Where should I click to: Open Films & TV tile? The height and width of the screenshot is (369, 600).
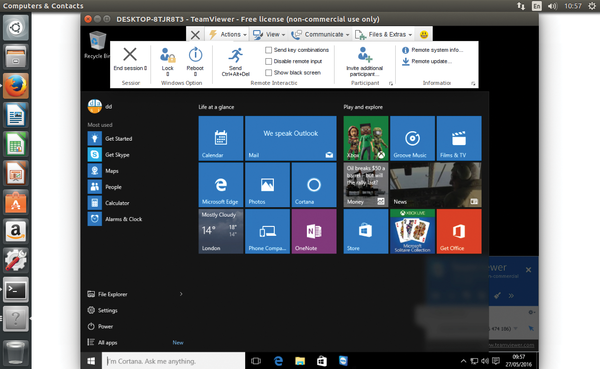tap(459, 138)
